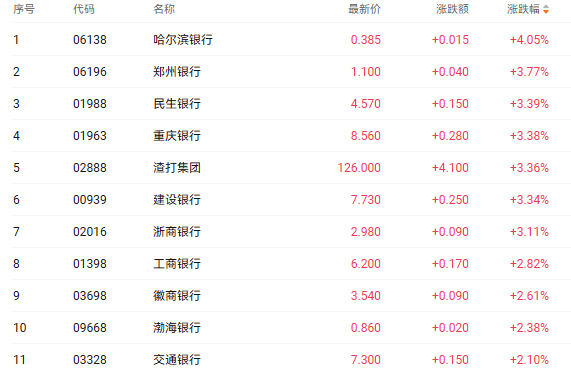Click stock code 02016
The height and width of the screenshot is (372, 571).
tap(90, 232)
